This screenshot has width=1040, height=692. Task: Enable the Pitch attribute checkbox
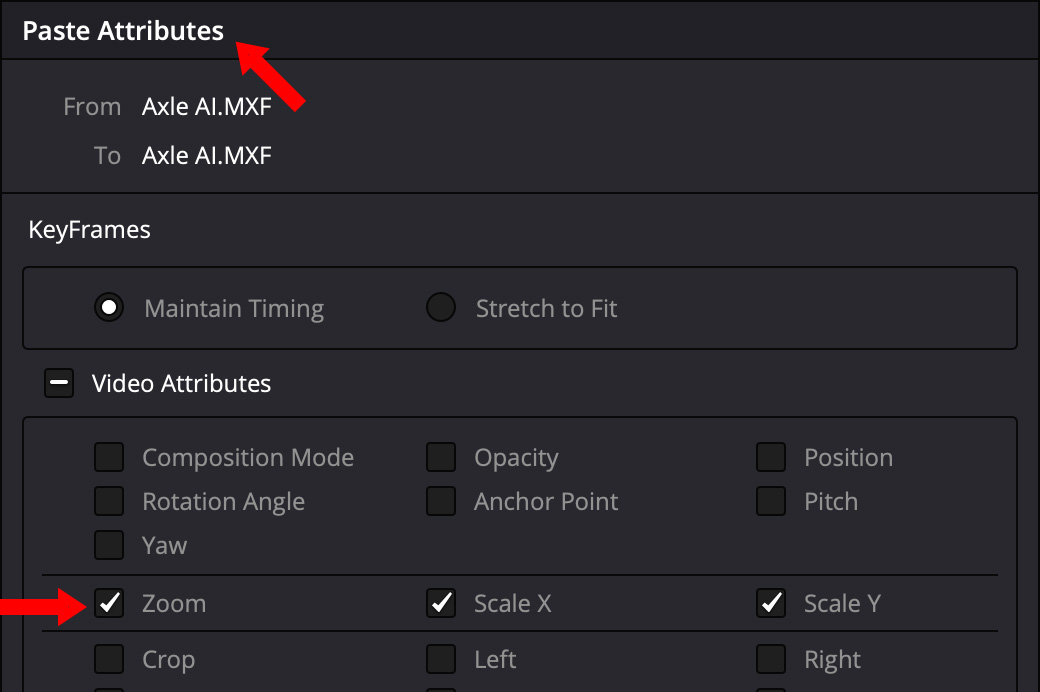pyautogui.click(x=771, y=502)
